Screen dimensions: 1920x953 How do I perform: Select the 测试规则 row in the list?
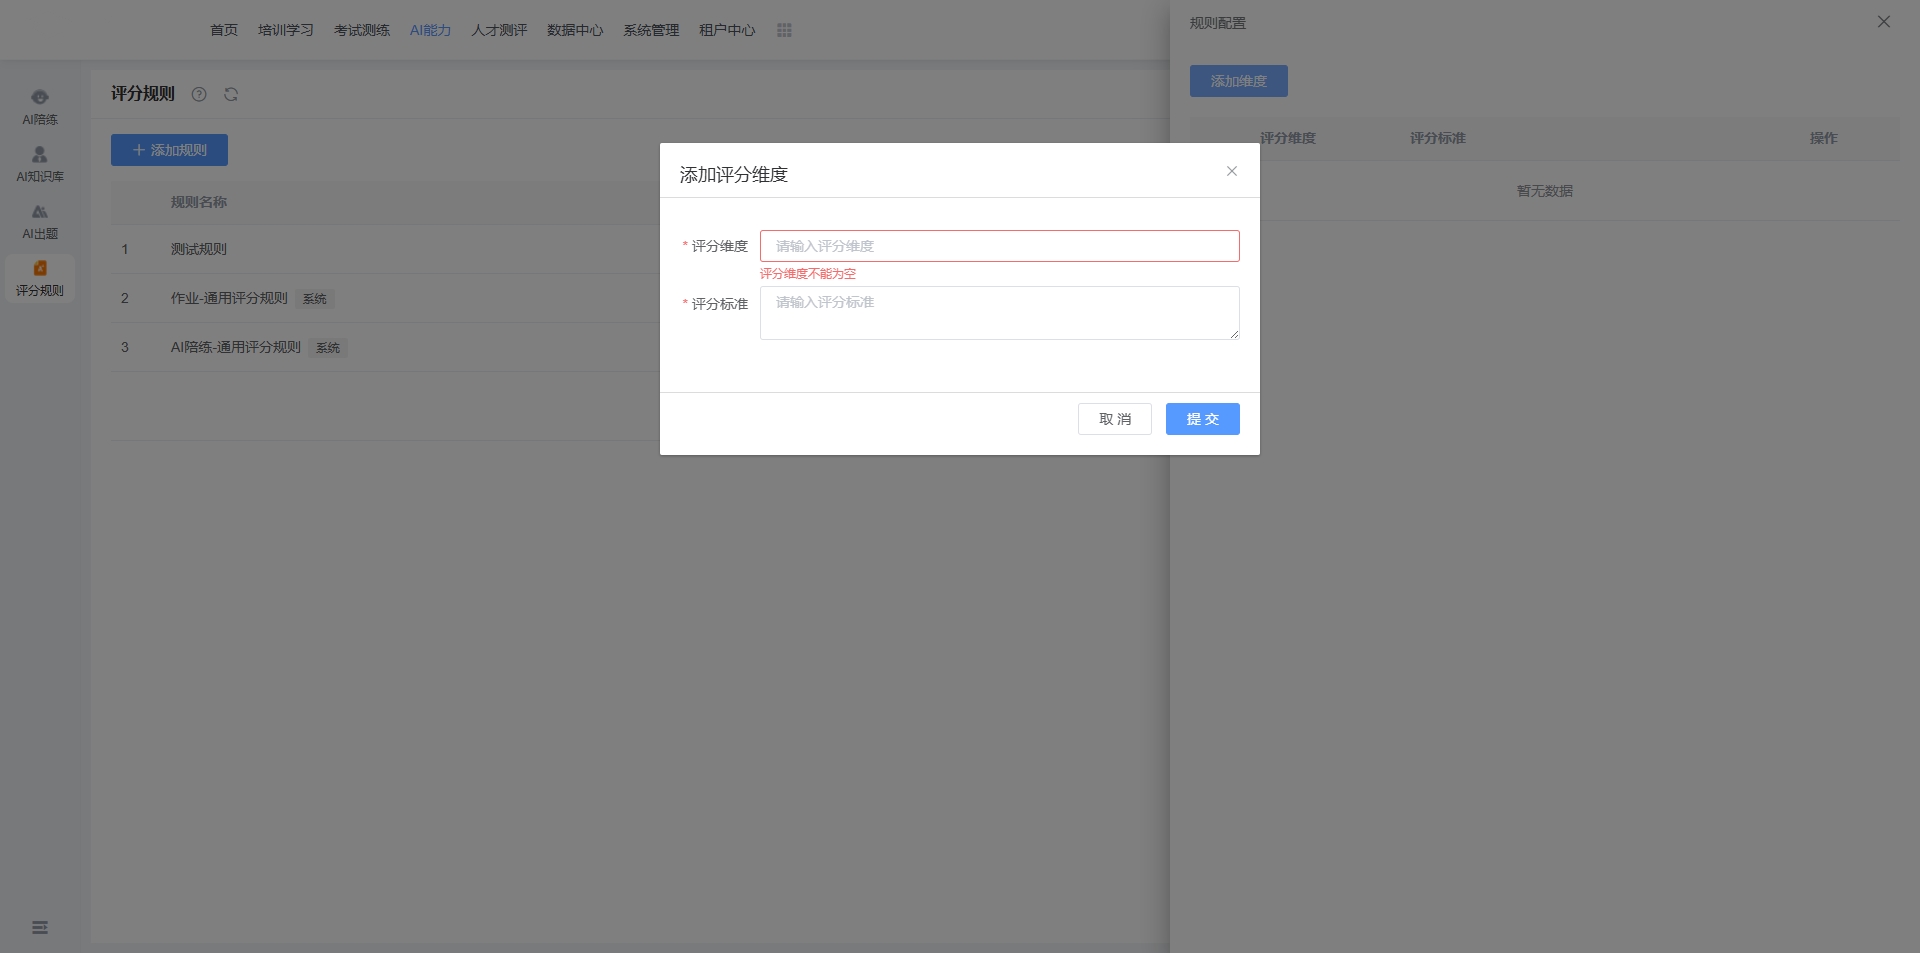pos(199,249)
